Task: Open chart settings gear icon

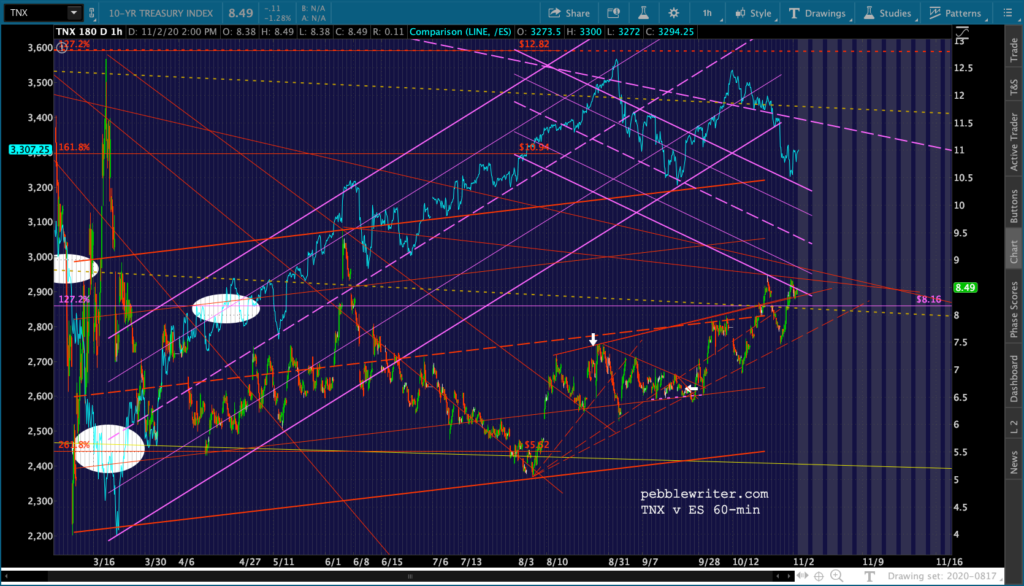Action: point(673,13)
